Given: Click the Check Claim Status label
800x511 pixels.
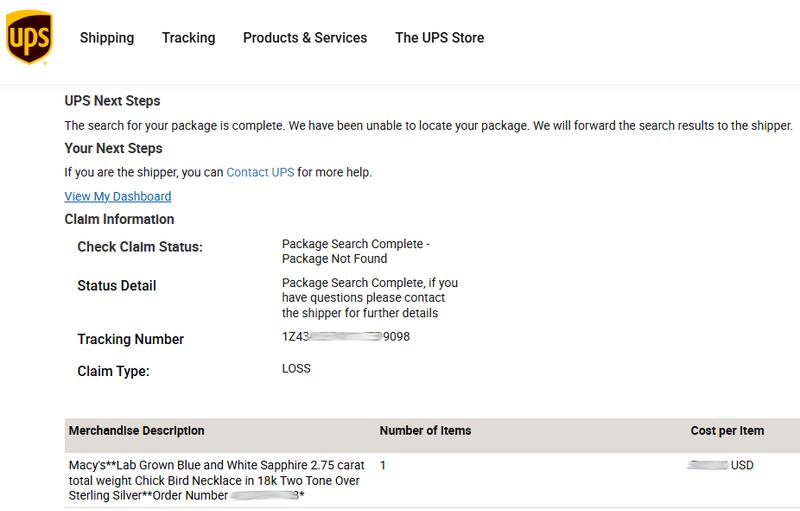Looking at the screenshot, I should (x=140, y=247).
